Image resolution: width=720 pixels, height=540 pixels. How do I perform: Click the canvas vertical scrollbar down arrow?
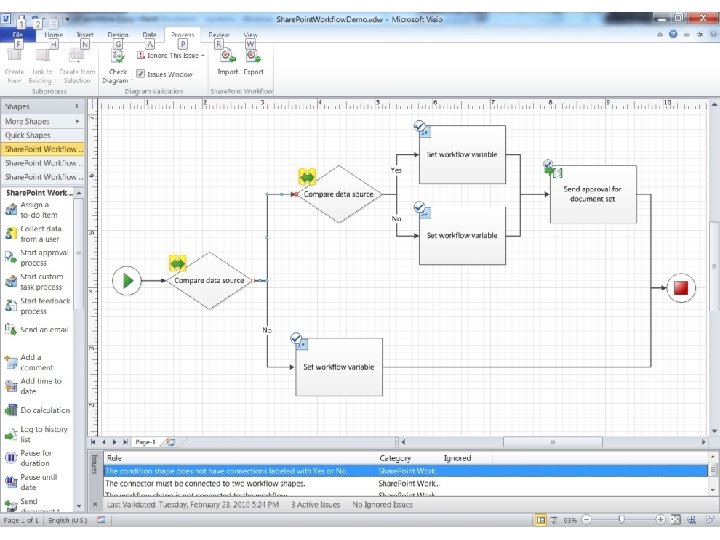pyautogui.click(x=714, y=431)
